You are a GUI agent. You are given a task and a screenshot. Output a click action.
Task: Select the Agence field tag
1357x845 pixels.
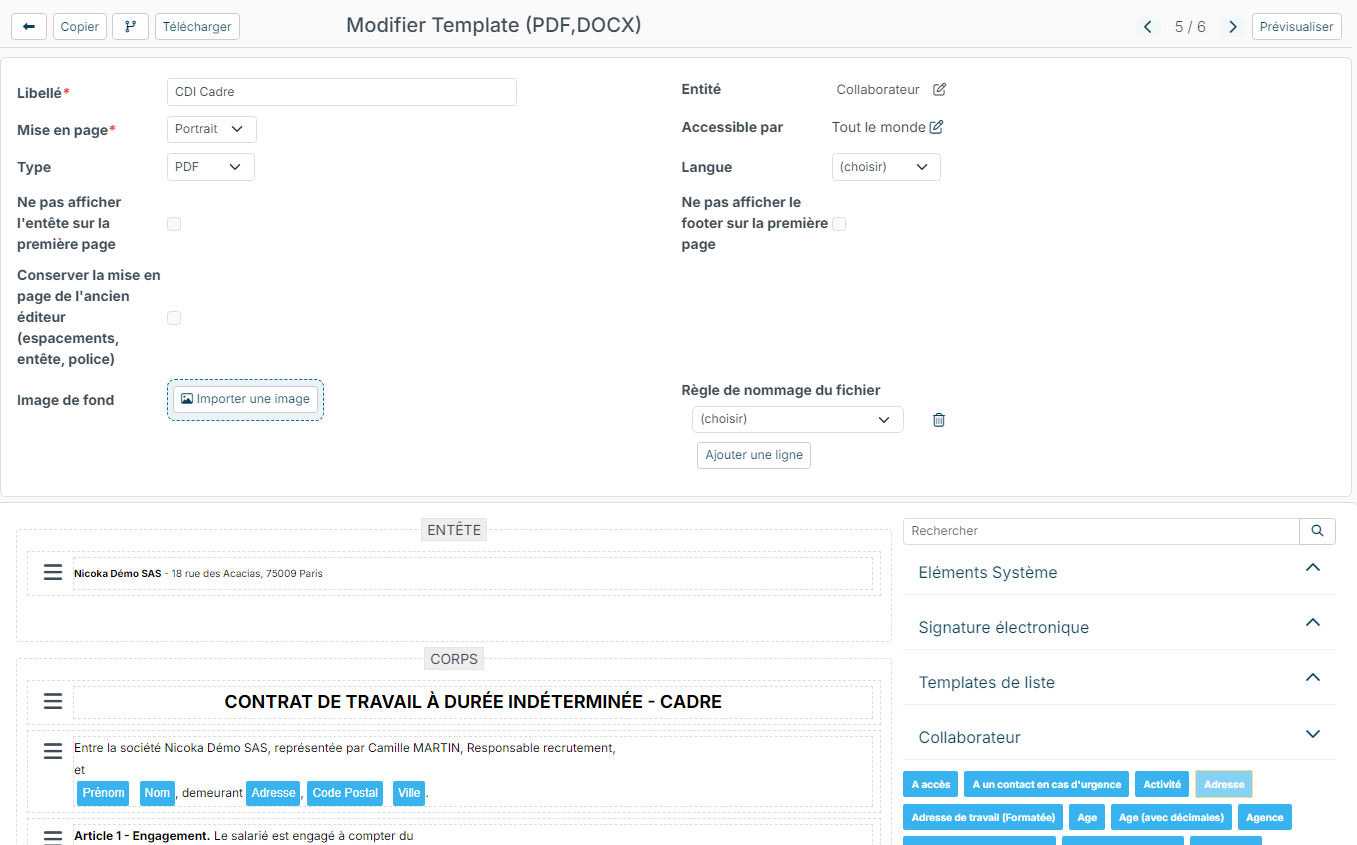click(x=1265, y=818)
